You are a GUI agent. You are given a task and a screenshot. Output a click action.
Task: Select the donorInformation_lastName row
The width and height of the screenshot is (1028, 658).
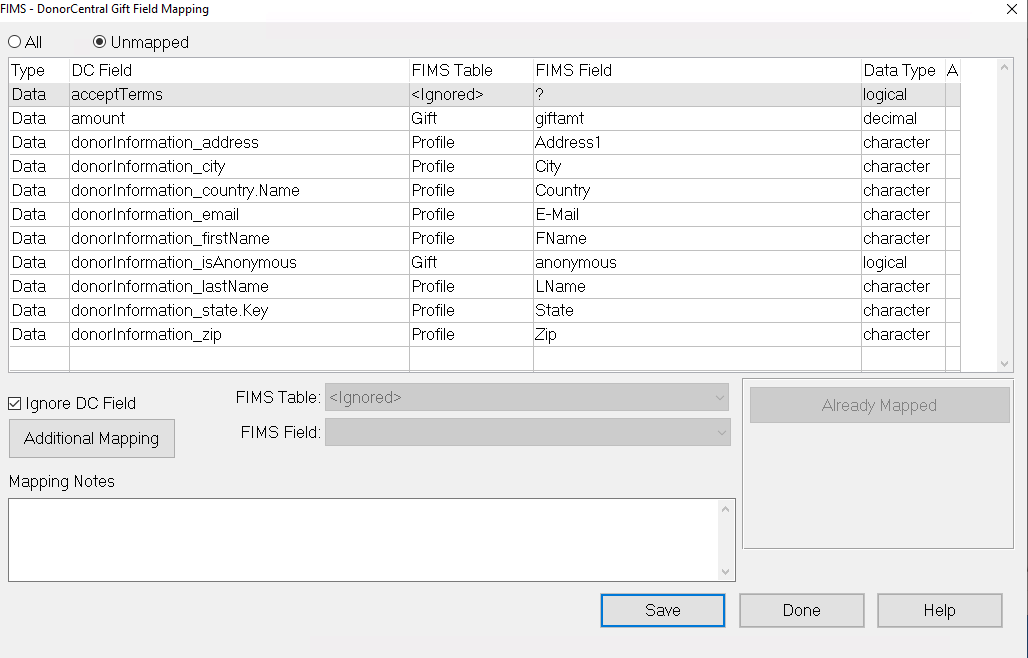(x=484, y=286)
